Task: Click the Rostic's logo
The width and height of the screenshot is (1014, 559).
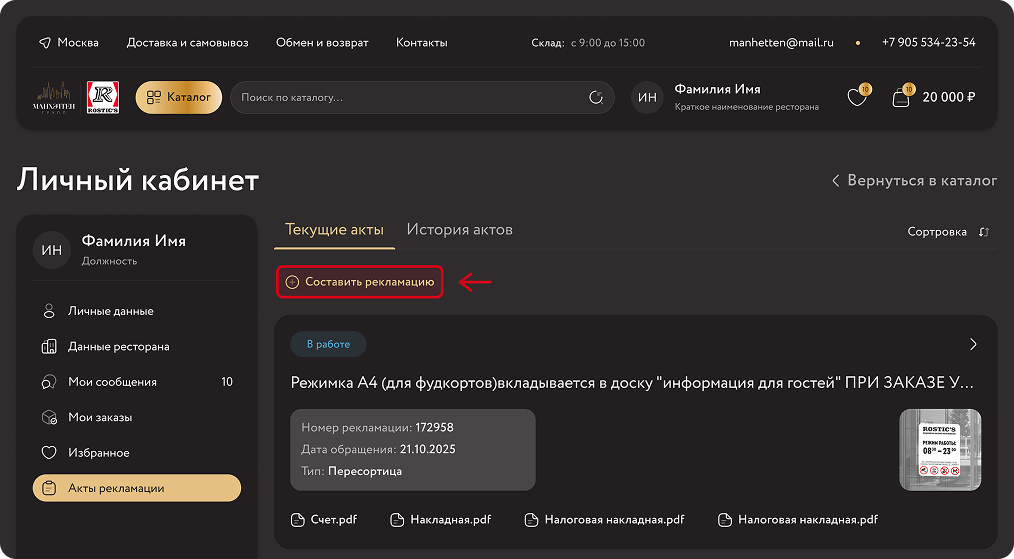Action: click(x=103, y=97)
